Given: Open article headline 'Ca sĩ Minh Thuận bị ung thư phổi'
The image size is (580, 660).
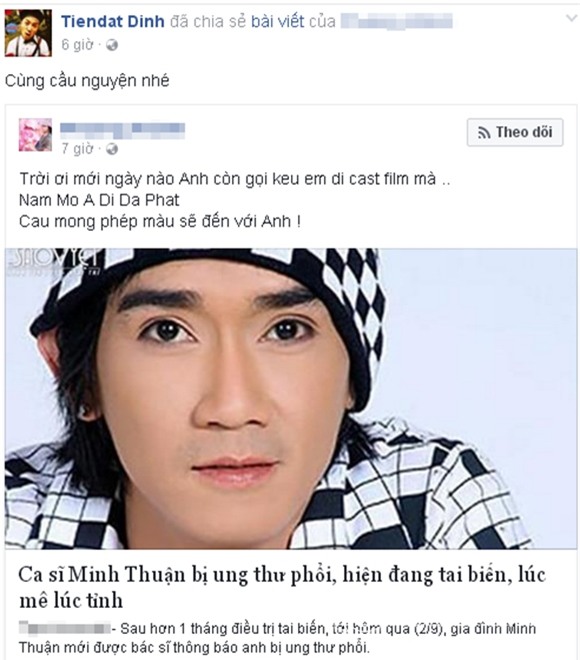Looking at the screenshot, I should tap(282, 588).
